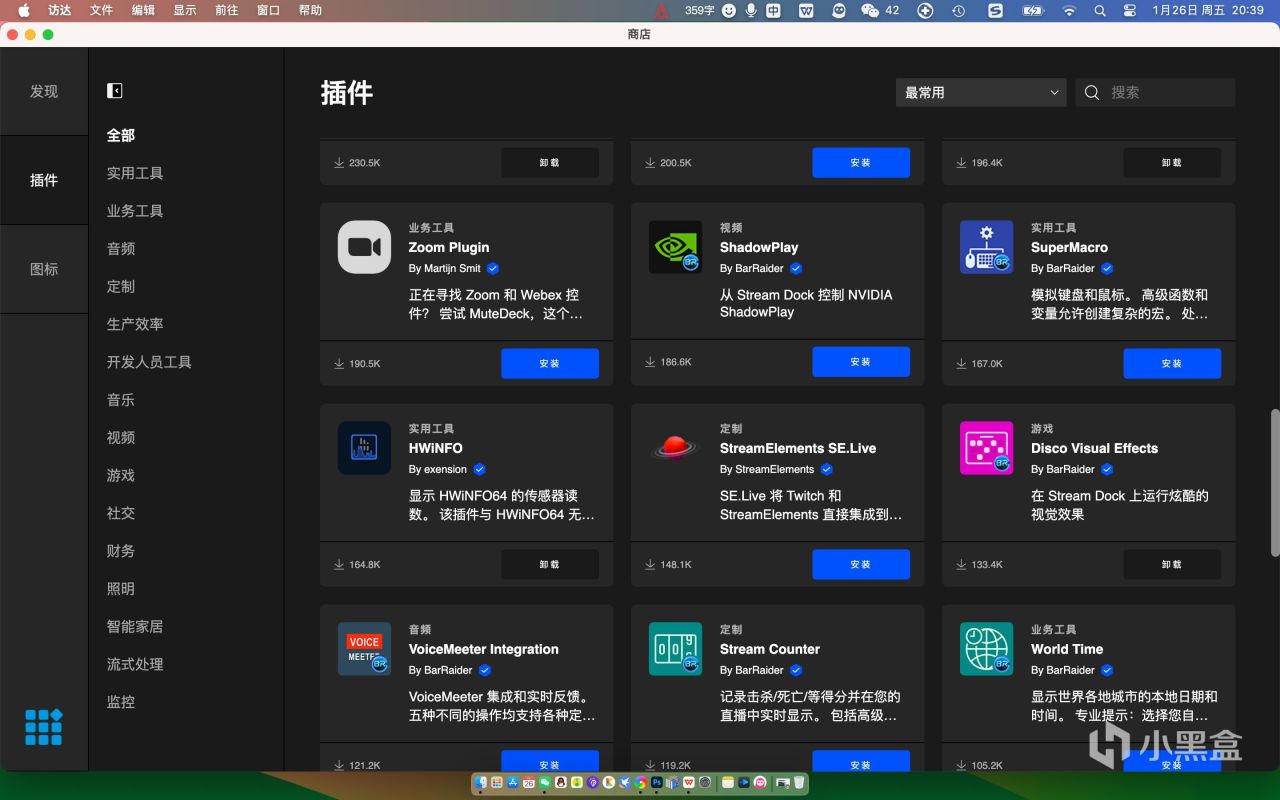This screenshot has height=800, width=1280.
Task: Open the Stream Counter icon
Action: point(675,649)
